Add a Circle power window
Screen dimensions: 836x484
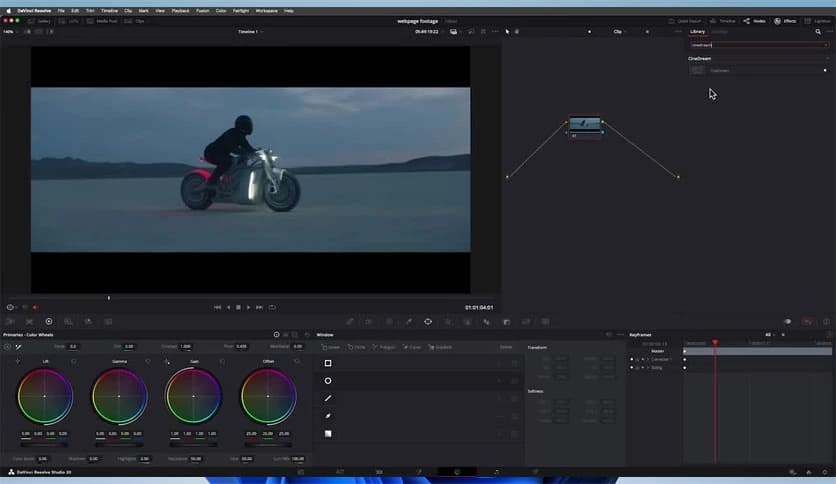click(x=328, y=381)
